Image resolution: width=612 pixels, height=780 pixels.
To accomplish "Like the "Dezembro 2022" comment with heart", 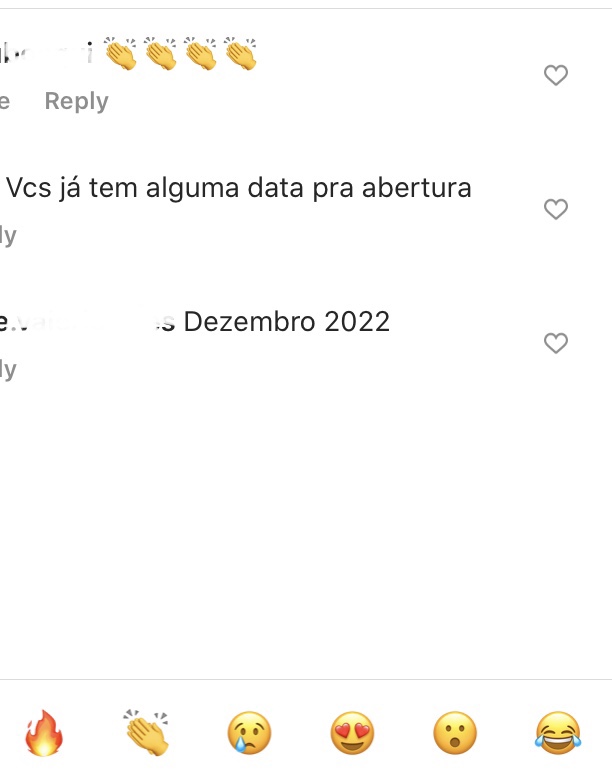I will [x=556, y=343].
